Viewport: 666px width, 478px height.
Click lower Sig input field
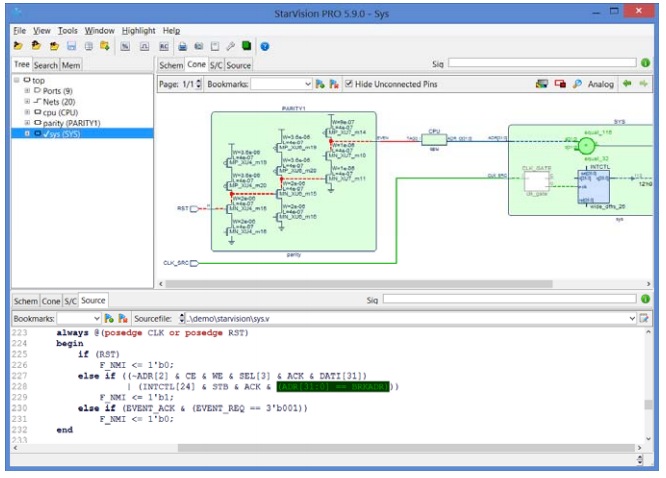[x=509, y=299]
